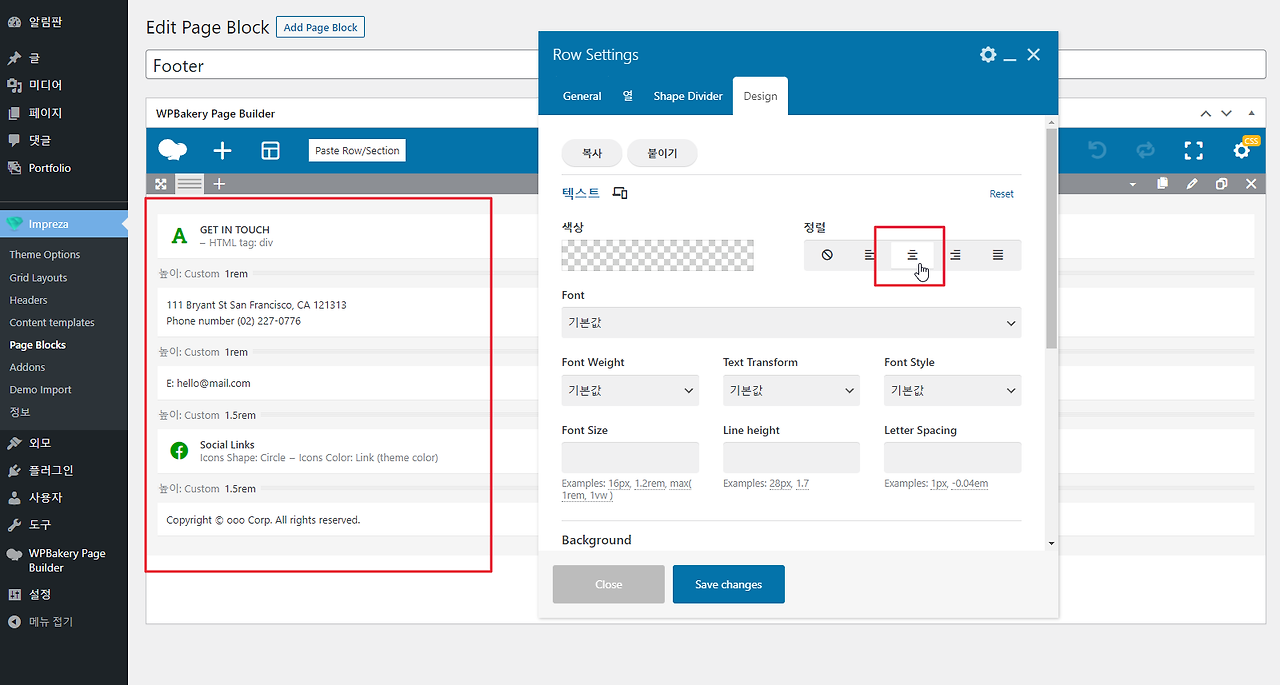1280x685 pixels.
Task: Open Theme Options in Impreza menu
Action: 45,255
